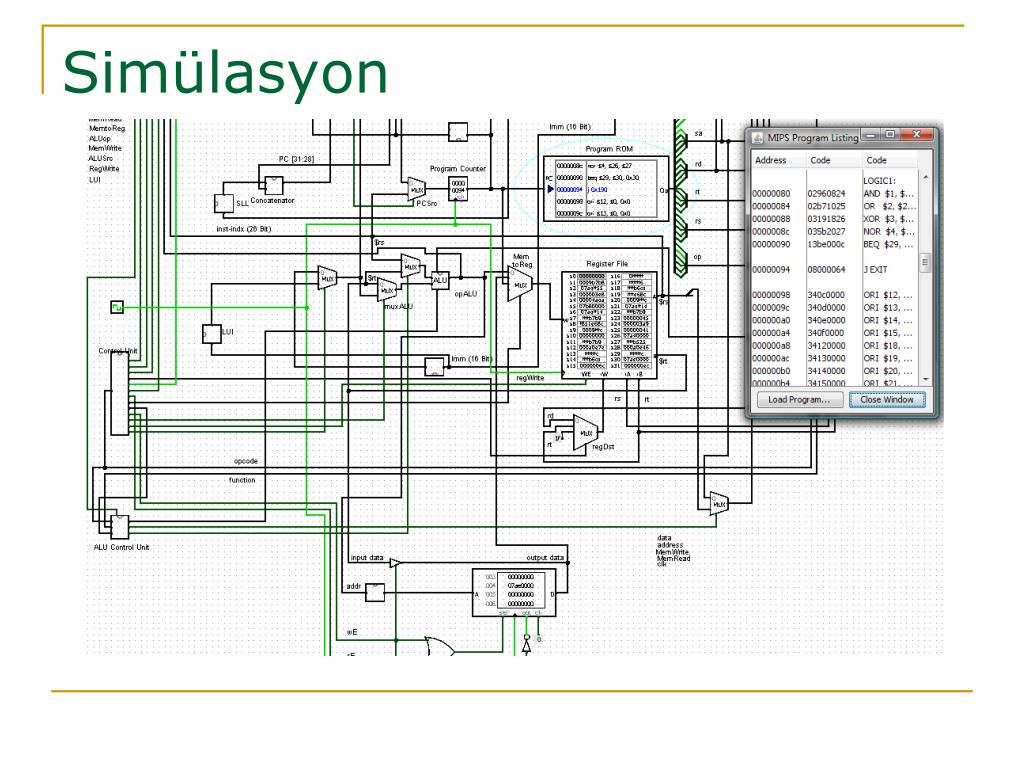
Task: Click the PC [31:28] label
Action: (x=296, y=159)
